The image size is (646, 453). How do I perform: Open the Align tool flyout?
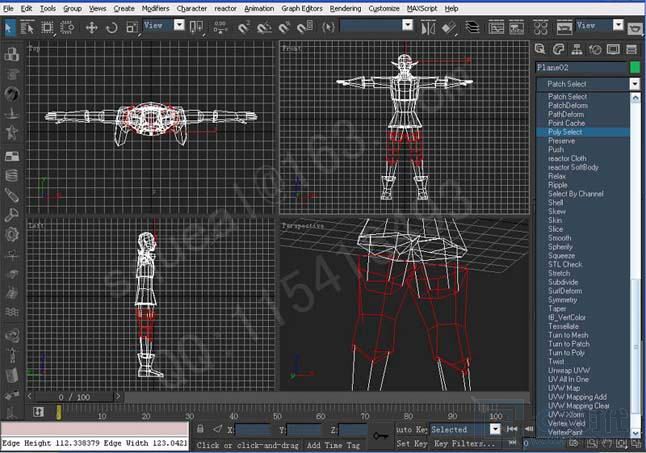449,28
